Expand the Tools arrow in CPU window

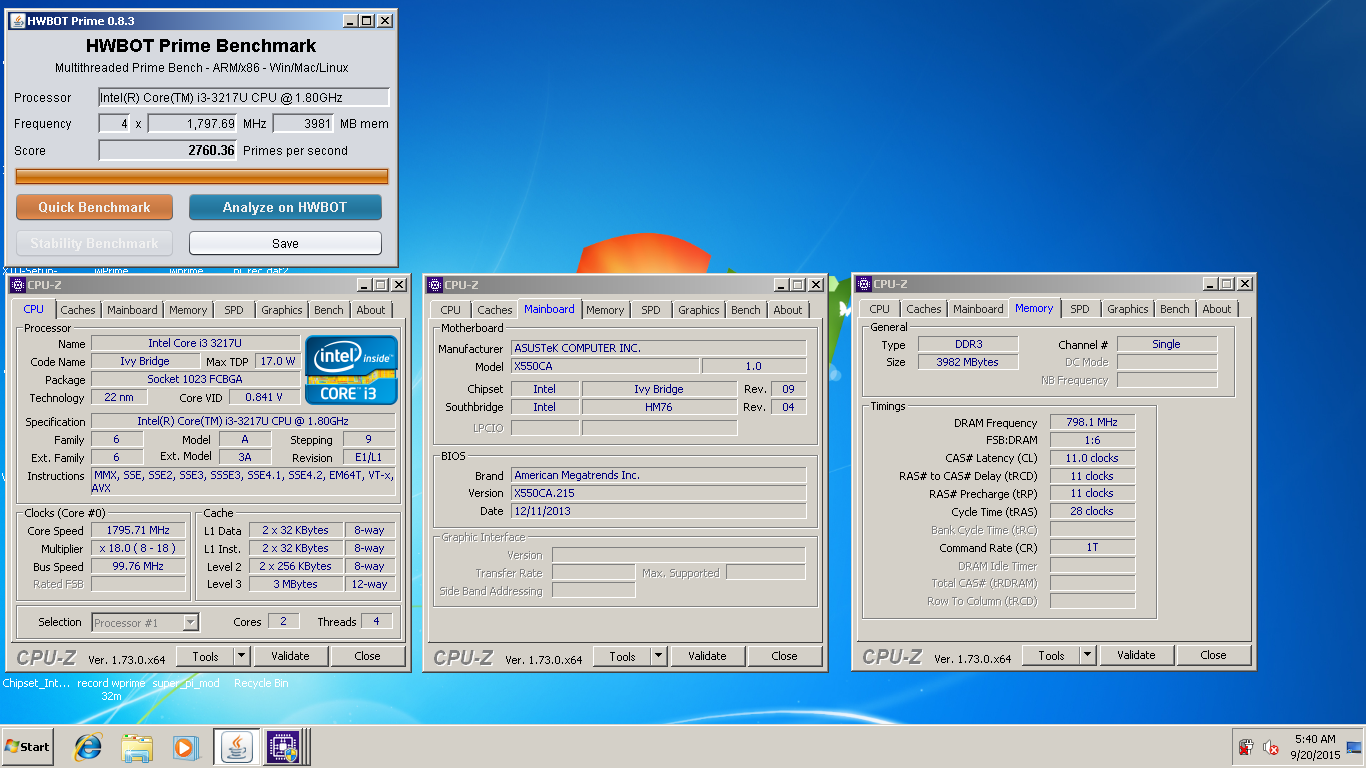[x=241, y=656]
